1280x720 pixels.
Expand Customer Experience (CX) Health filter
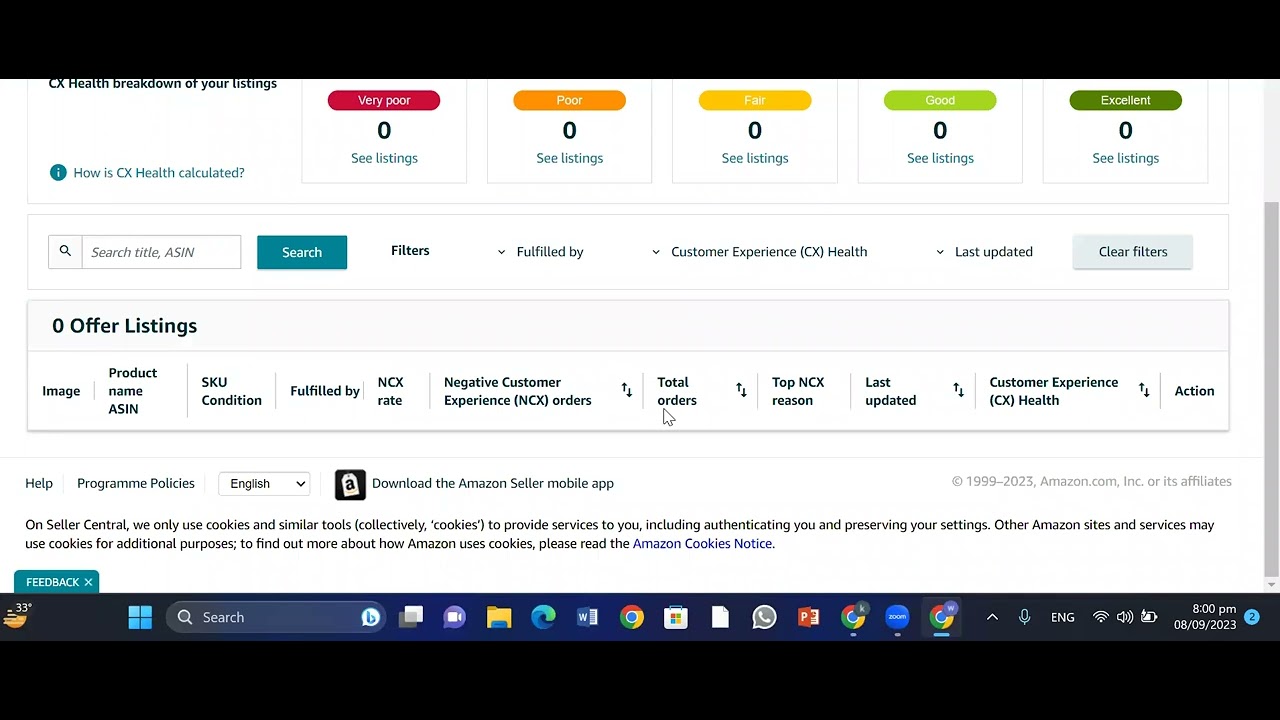759,252
